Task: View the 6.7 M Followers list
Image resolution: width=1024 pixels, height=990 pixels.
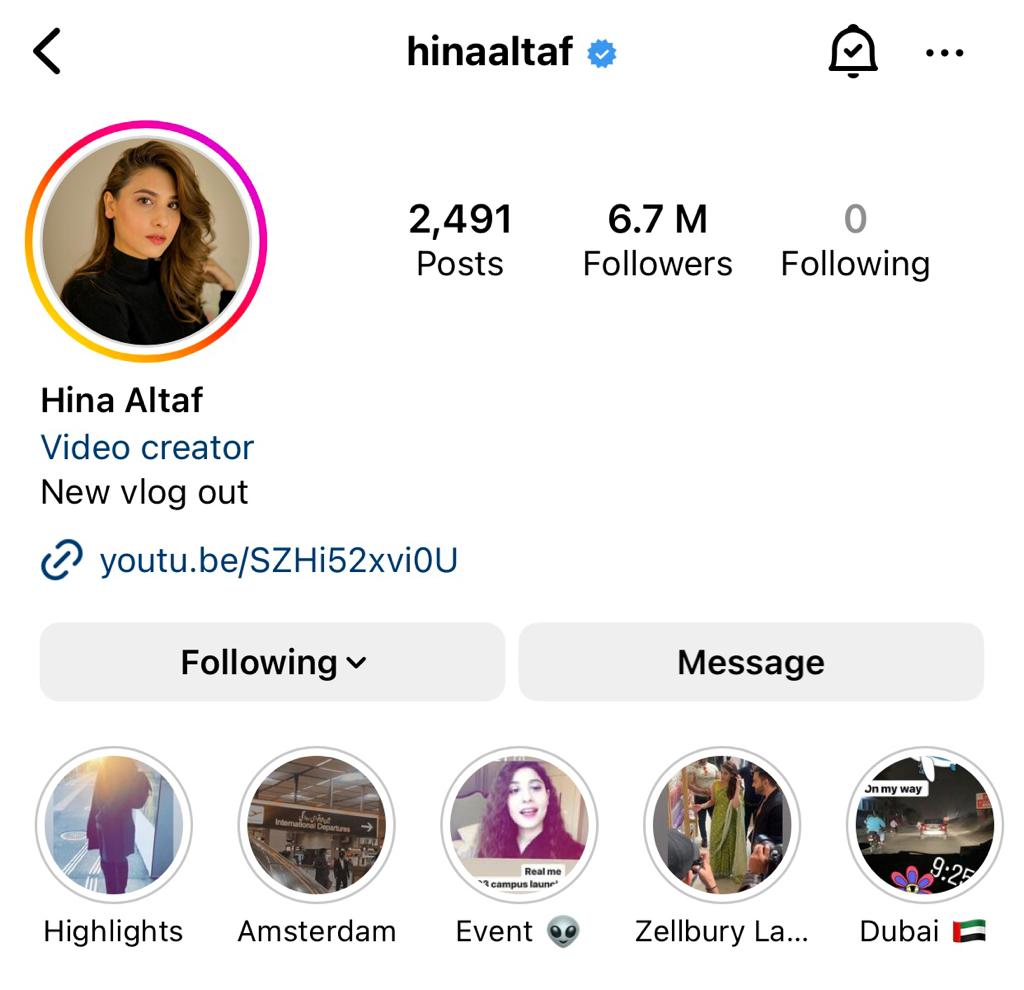Action: tap(658, 240)
